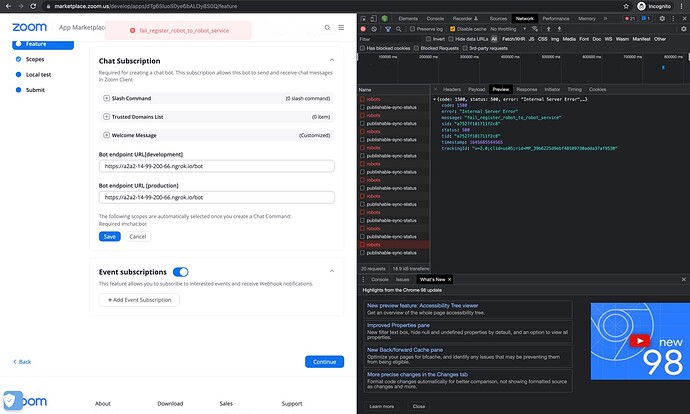Bookmark the page with the star icon
The image size is (690, 414).
626,6
